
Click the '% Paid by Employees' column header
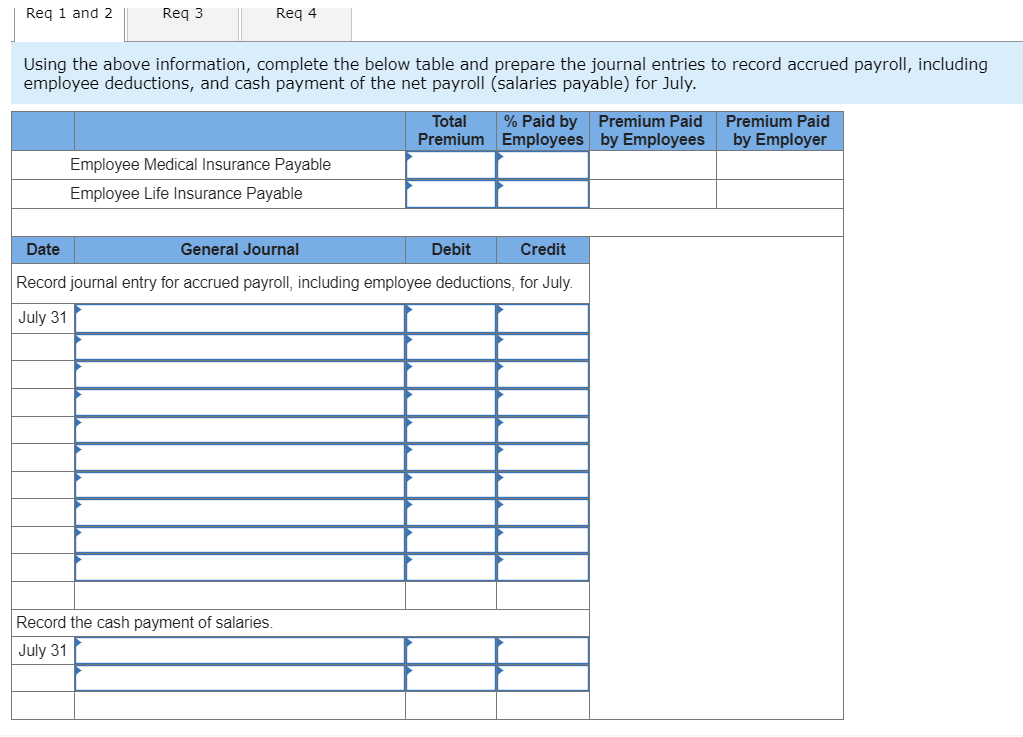(543, 130)
